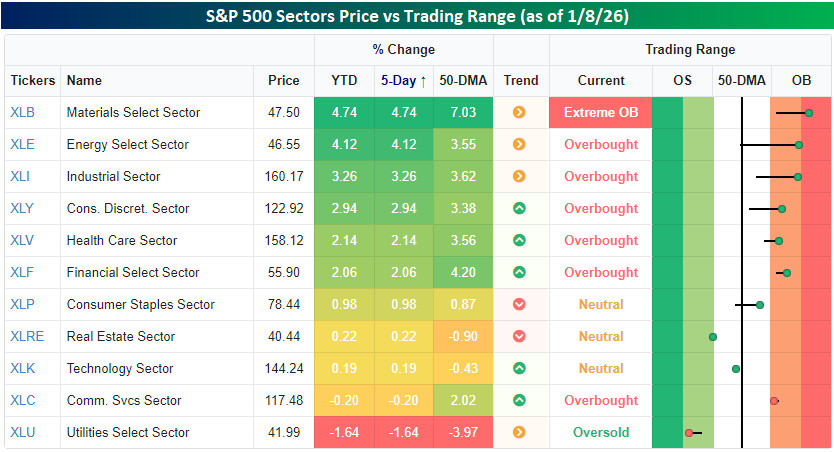Viewport: 834px width, 452px height.
Task: Click the Tickers column header
Action: click(33, 81)
